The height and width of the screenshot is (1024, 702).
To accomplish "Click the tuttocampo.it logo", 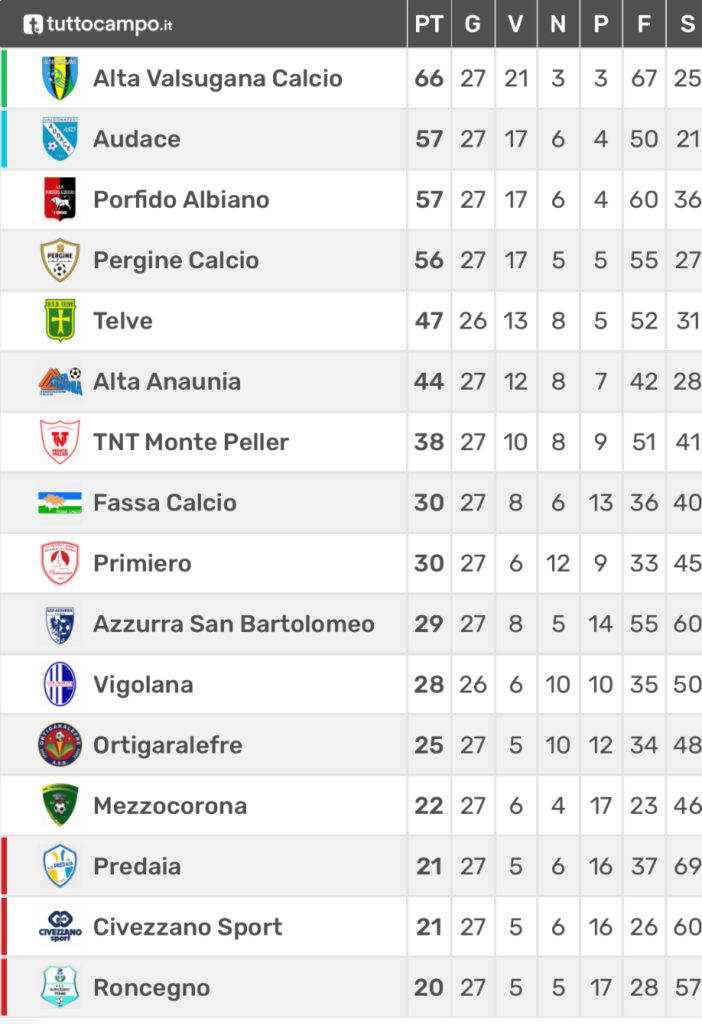I will coord(98,24).
